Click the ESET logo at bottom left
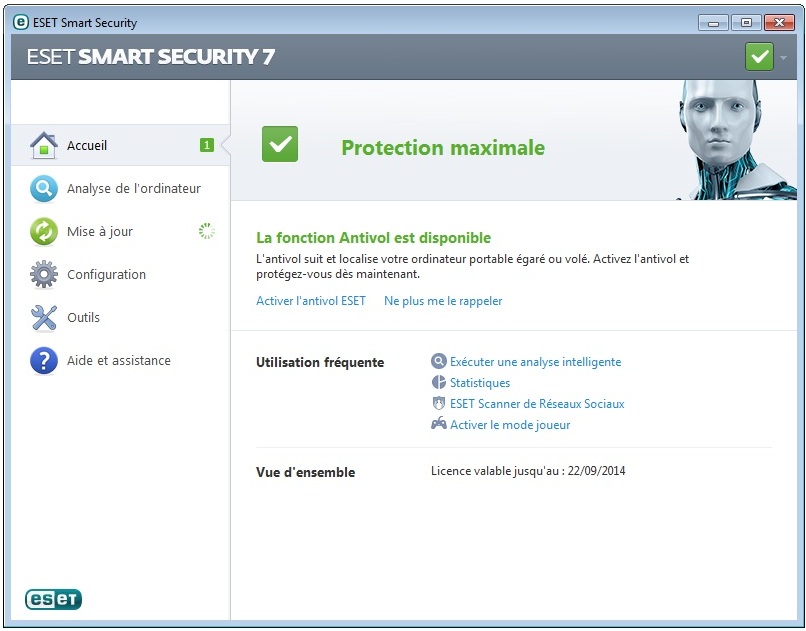Image resolution: width=806 pixels, height=631 pixels. tap(53, 599)
